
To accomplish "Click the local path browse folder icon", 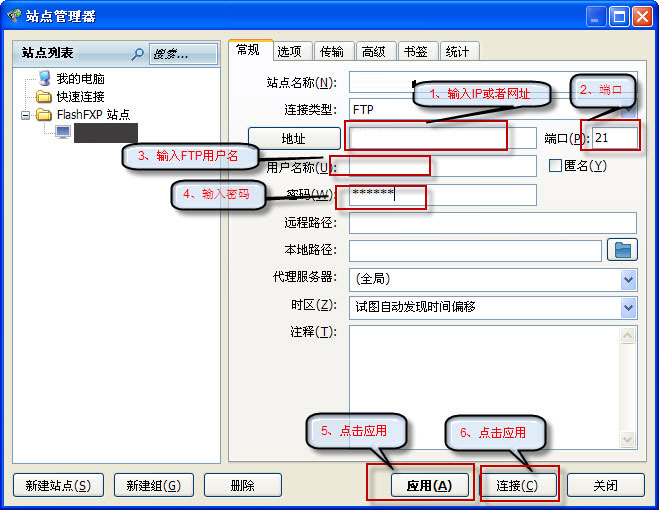I will 623,250.
